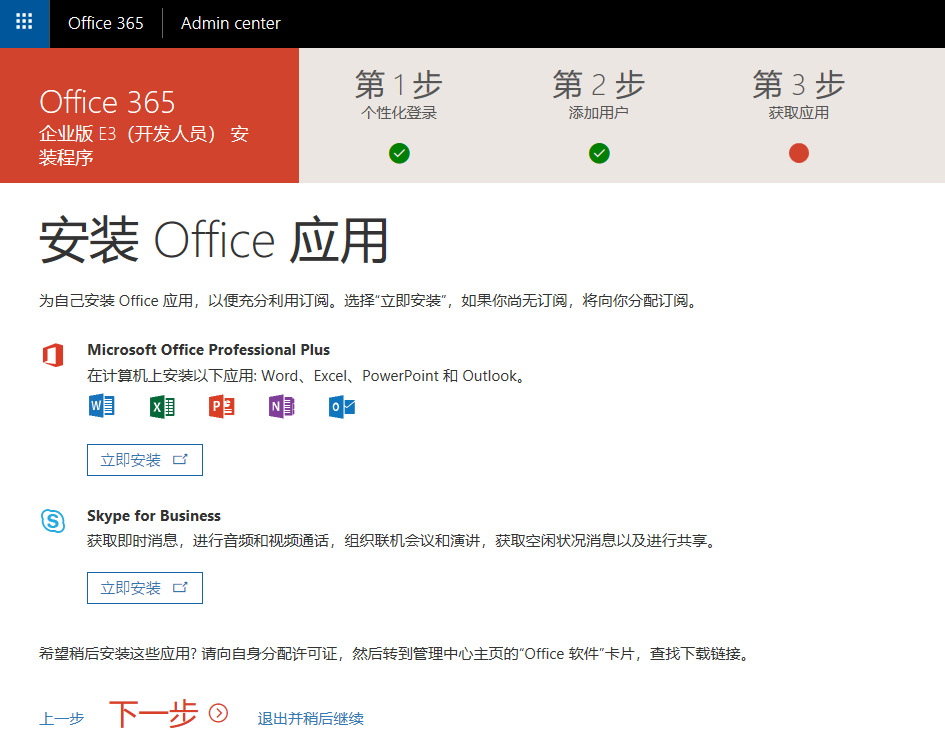The image size is (945, 731).
Task: Click the Skype for Business heading
Action: click(154, 516)
